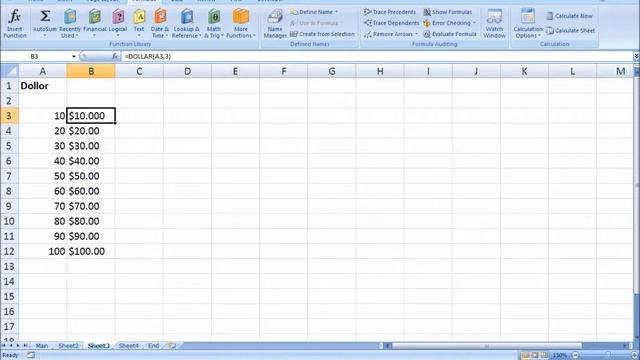
Task: Open the Calculation Options dropdown
Action: [528, 24]
